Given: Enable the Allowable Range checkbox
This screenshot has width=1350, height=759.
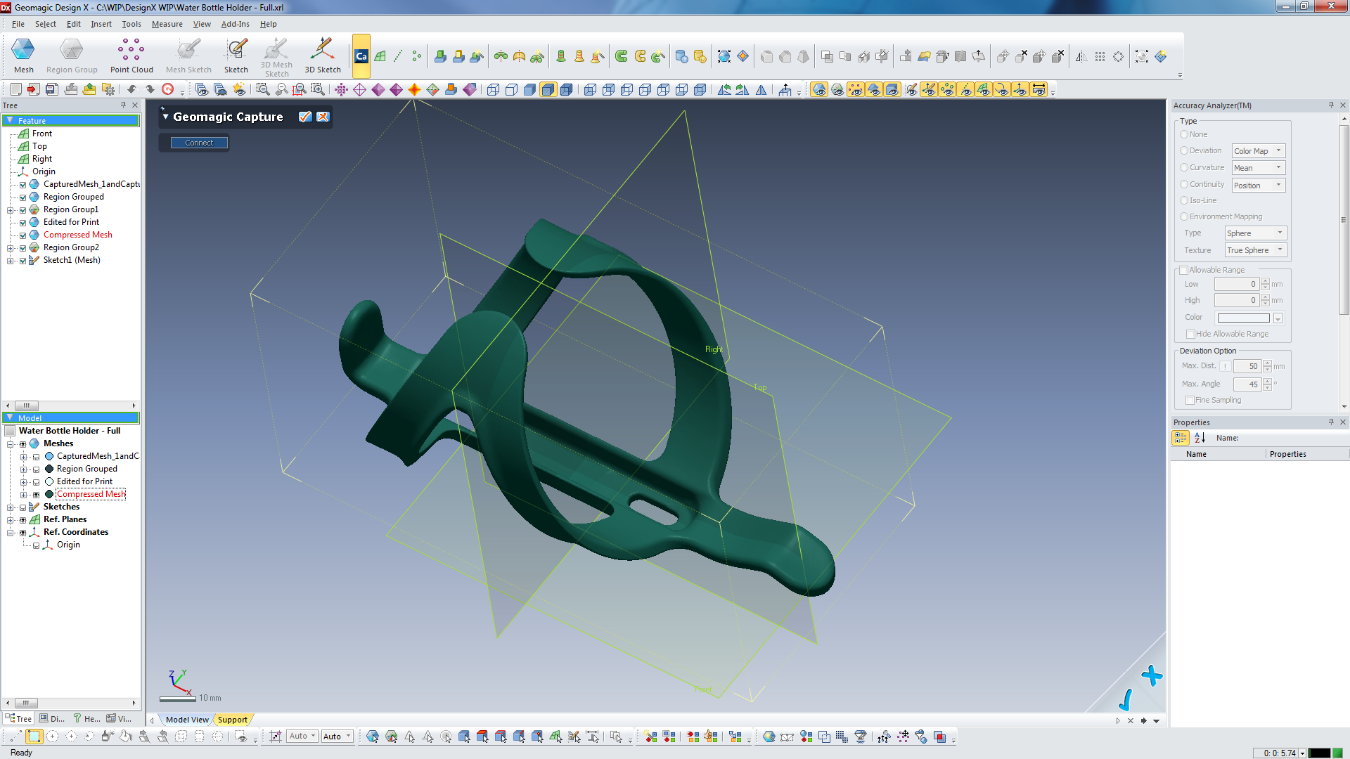Looking at the screenshot, I should [x=1184, y=270].
